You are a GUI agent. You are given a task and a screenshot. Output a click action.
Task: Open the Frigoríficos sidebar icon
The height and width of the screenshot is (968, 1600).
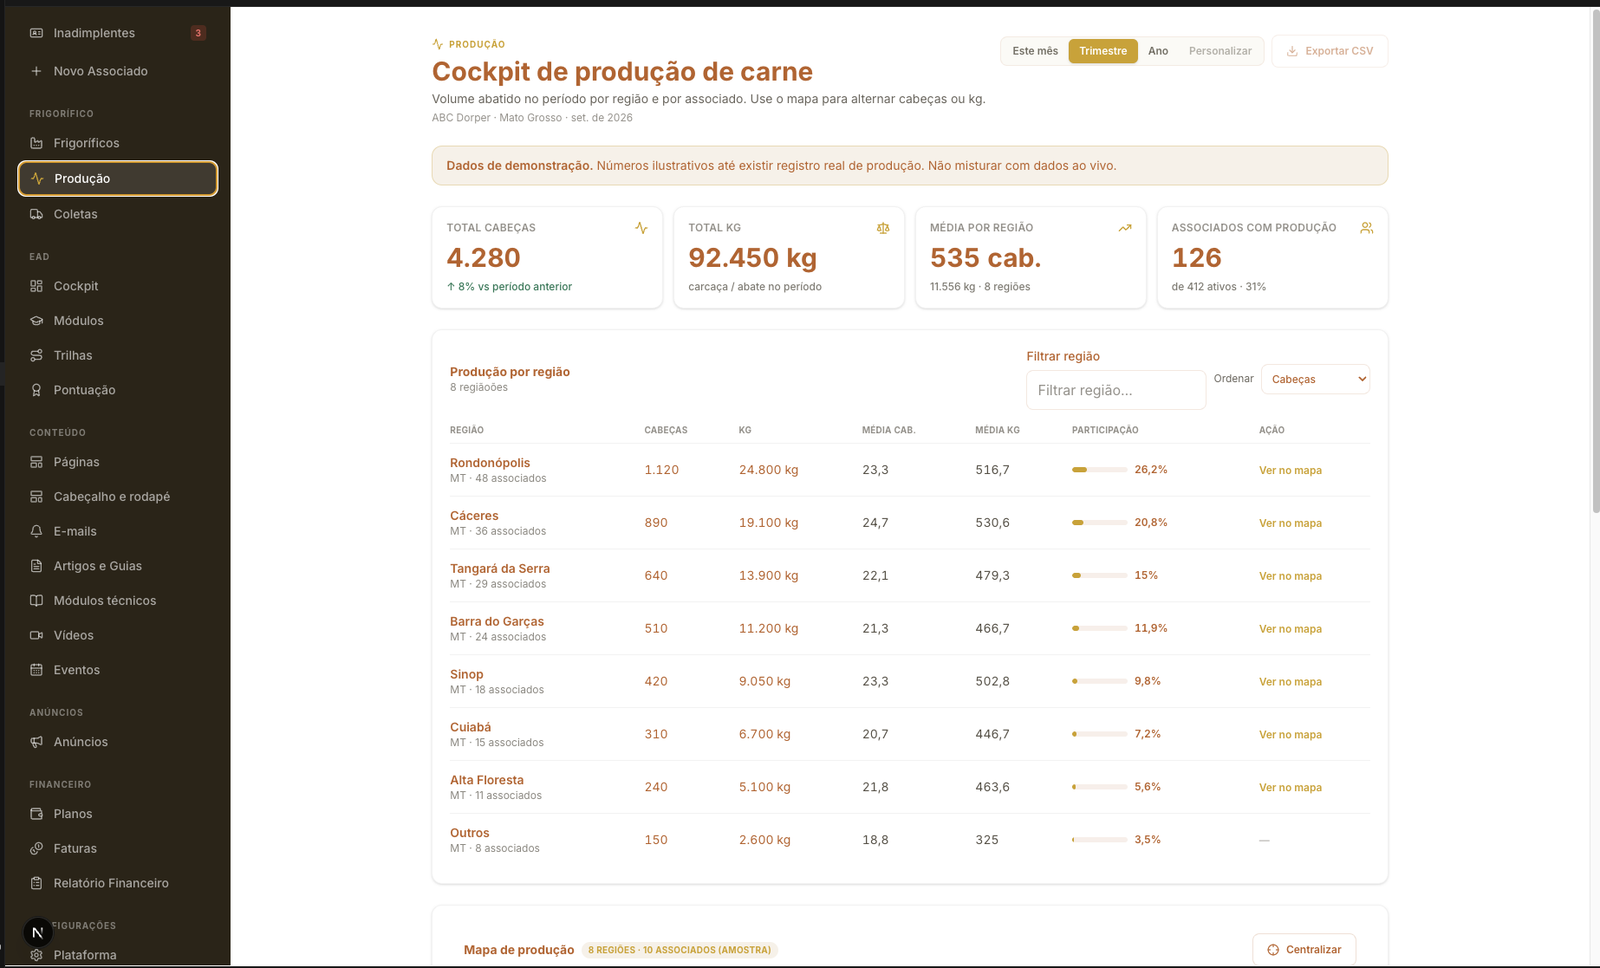(36, 143)
